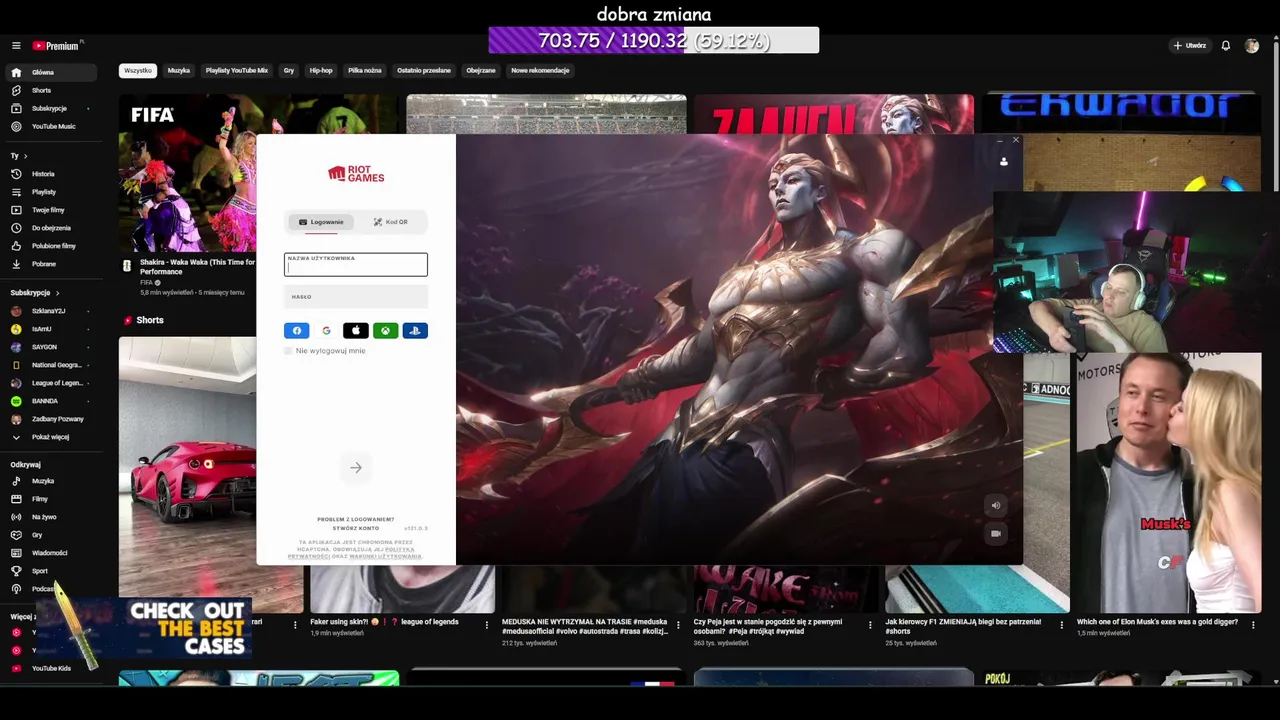Click the 'Stwórz konto' link
This screenshot has height=720, width=1280.
pyautogui.click(x=356, y=528)
